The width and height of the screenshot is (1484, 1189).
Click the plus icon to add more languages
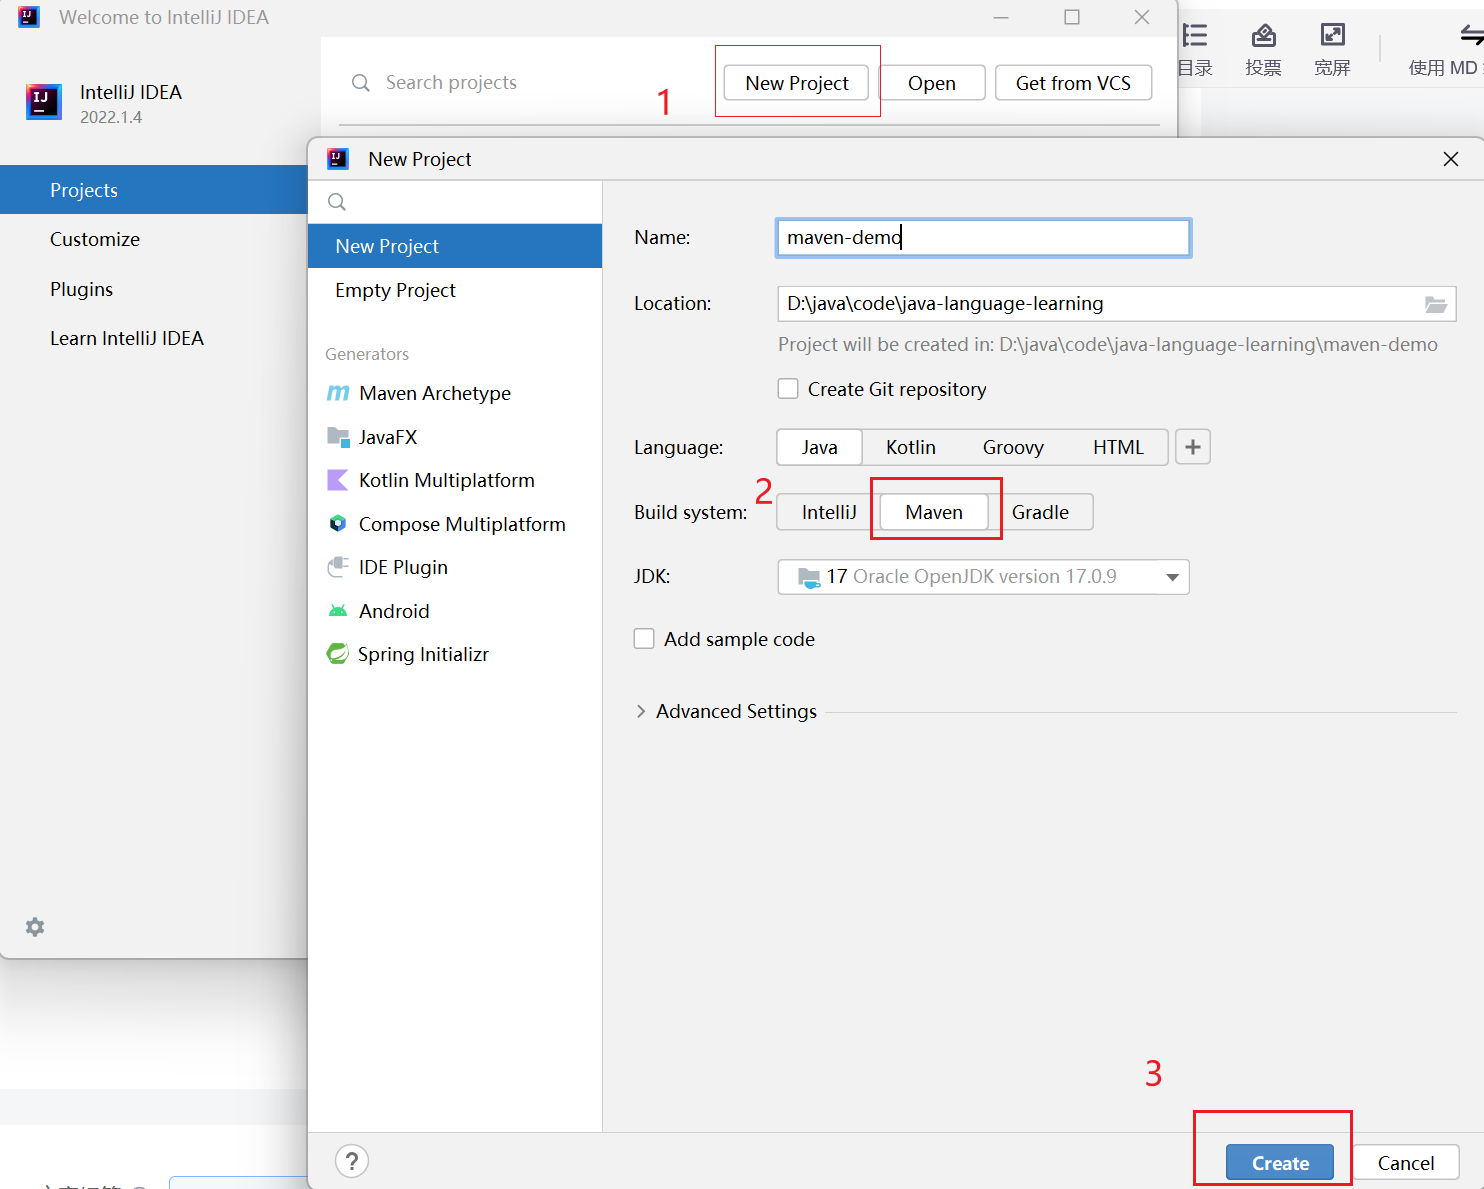1193,447
